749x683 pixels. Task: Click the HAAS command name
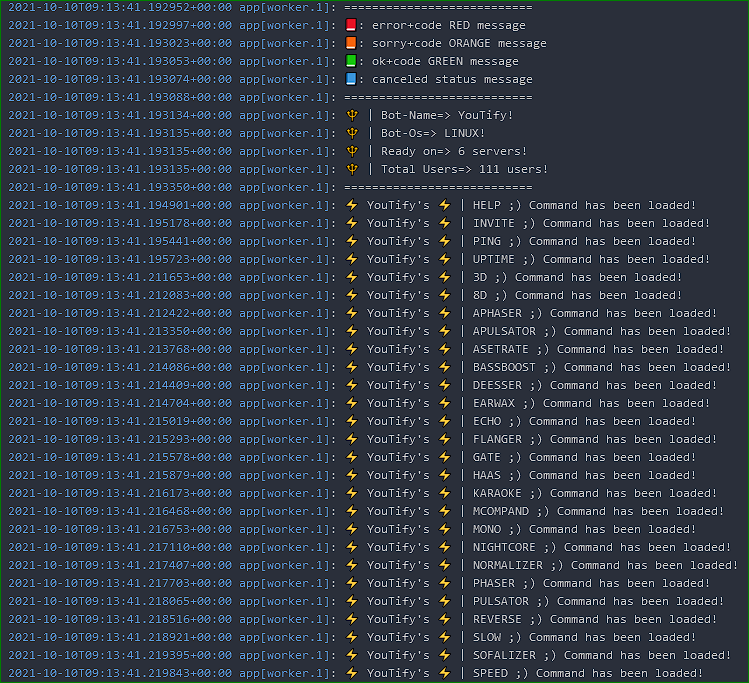click(487, 475)
